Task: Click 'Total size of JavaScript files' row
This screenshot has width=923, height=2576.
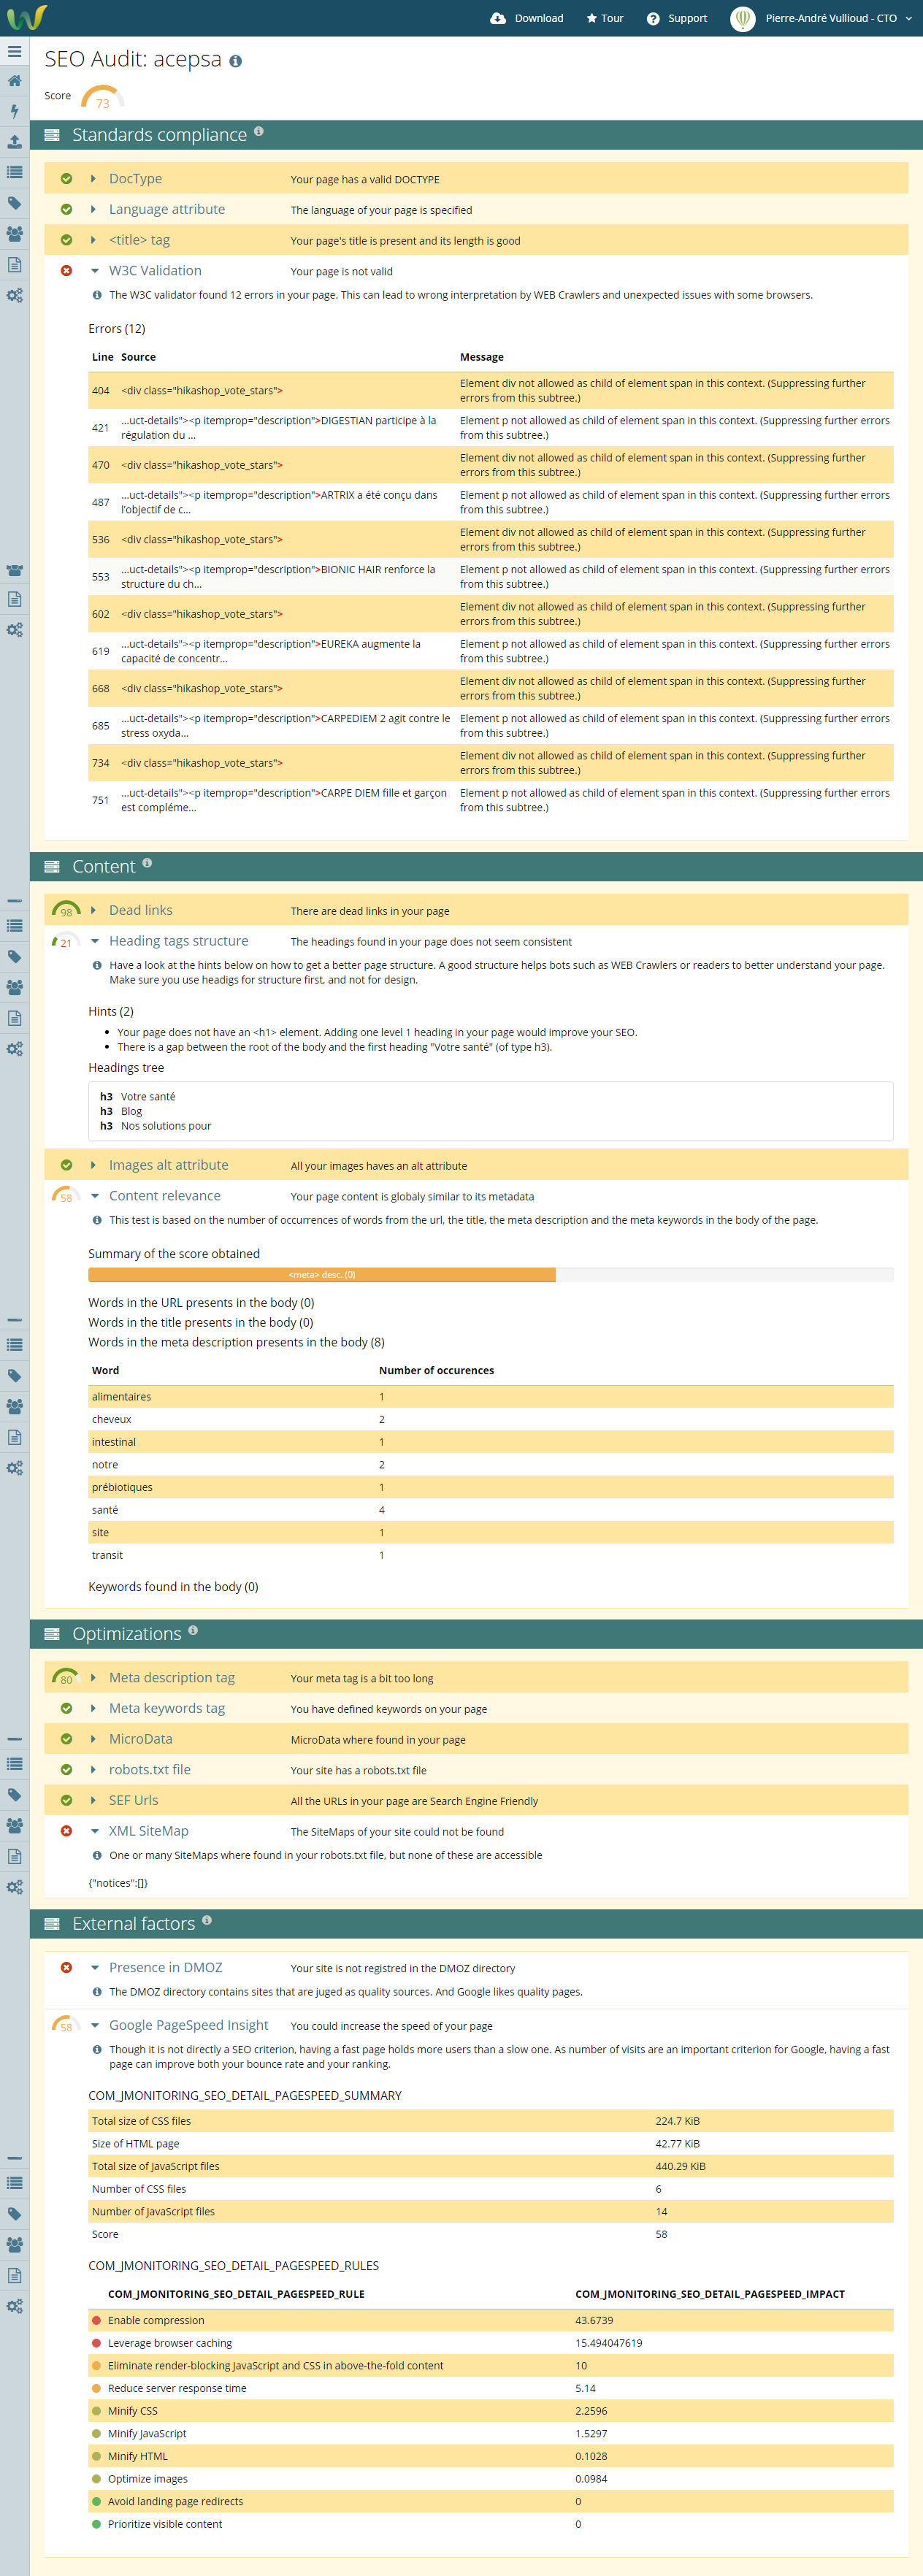Action: pos(490,2166)
